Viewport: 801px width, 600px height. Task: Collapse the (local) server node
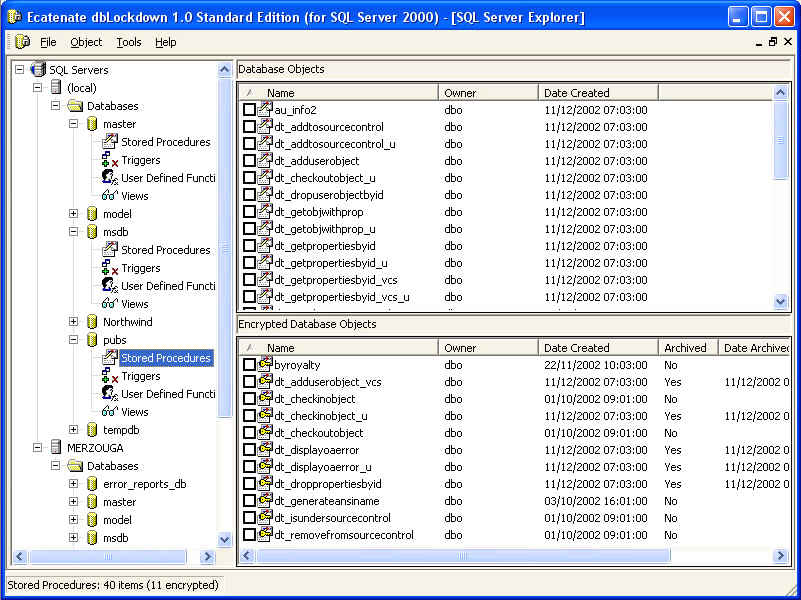(x=37, y=87)
